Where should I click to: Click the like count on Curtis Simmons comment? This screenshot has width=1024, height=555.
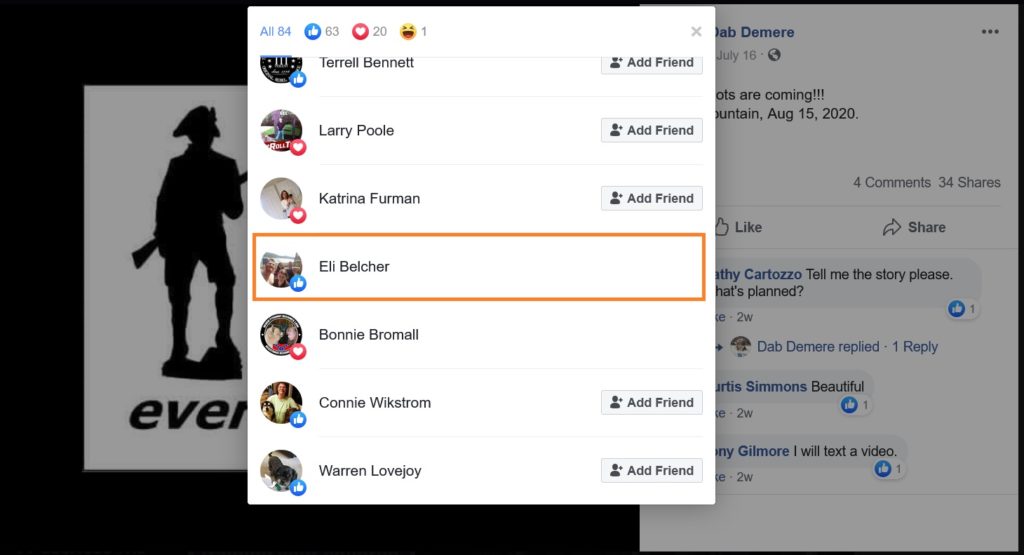856,405
